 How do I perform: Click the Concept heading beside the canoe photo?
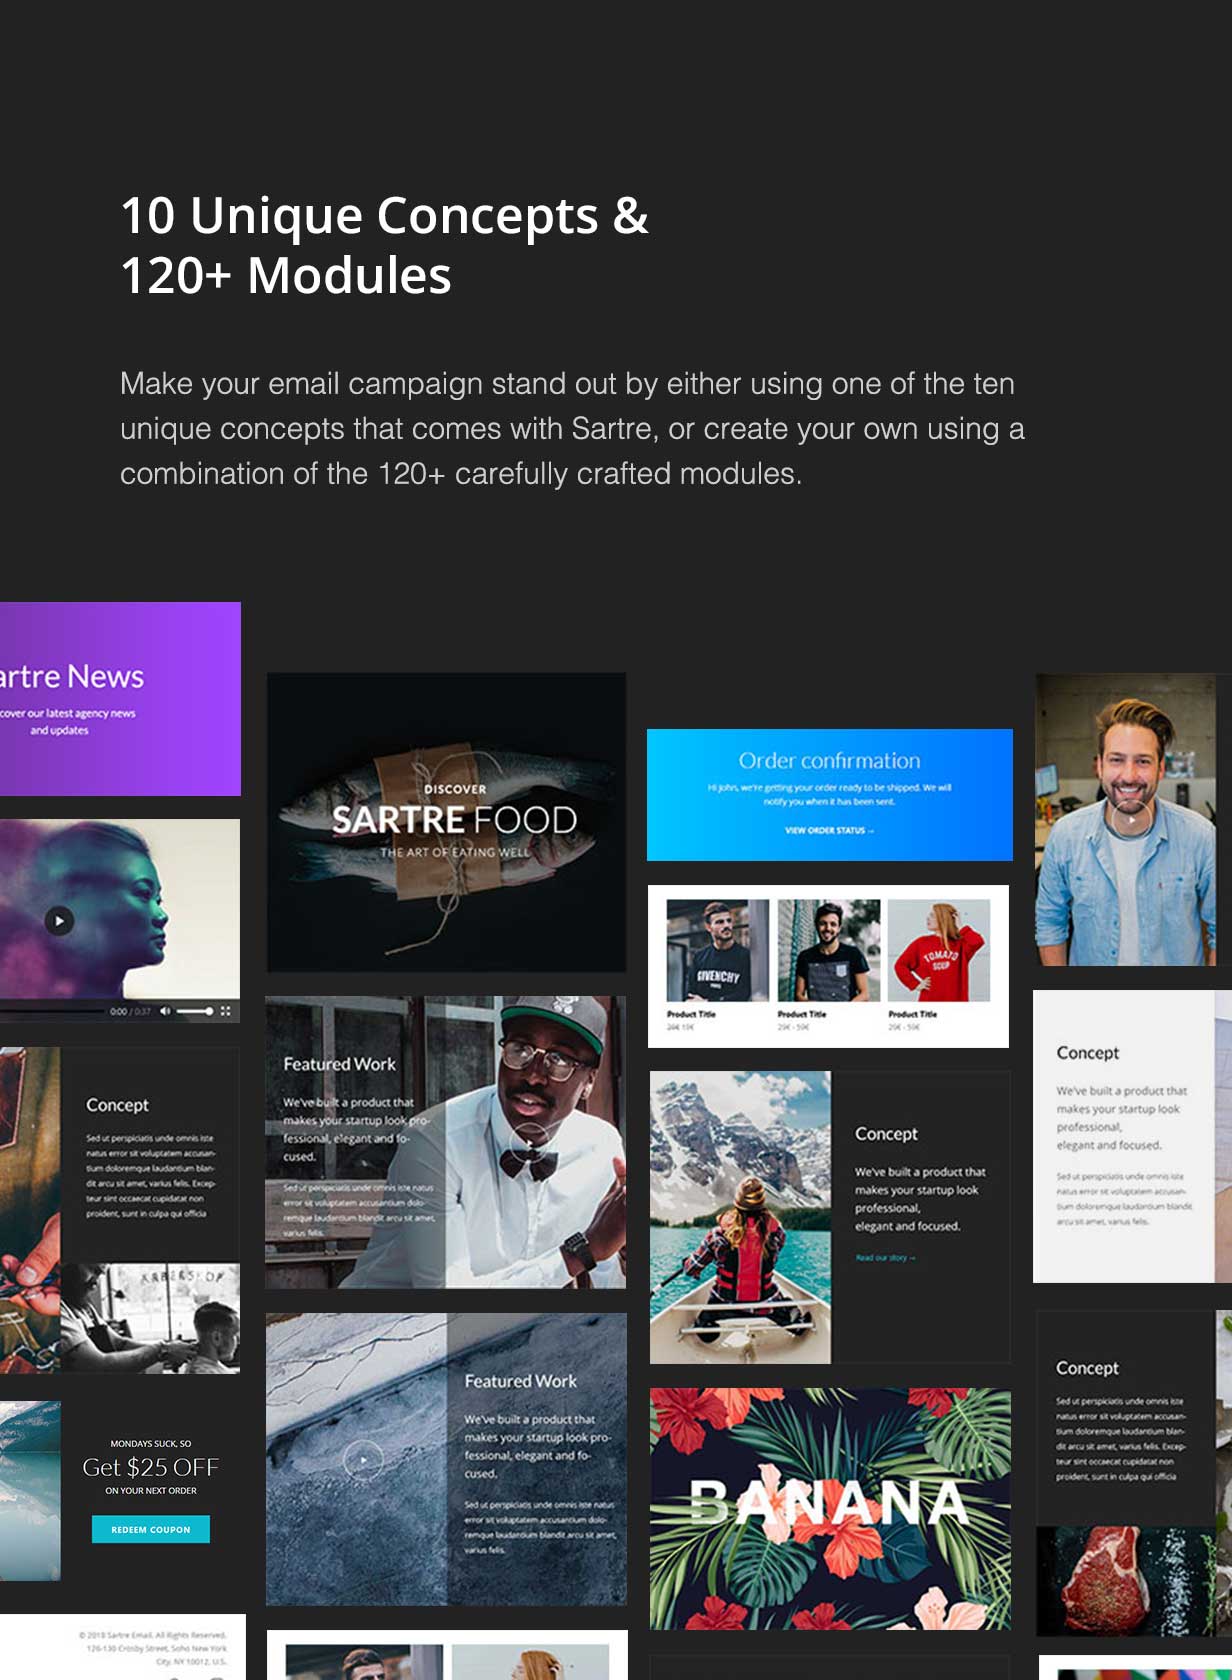click(x=886, y=1134)
